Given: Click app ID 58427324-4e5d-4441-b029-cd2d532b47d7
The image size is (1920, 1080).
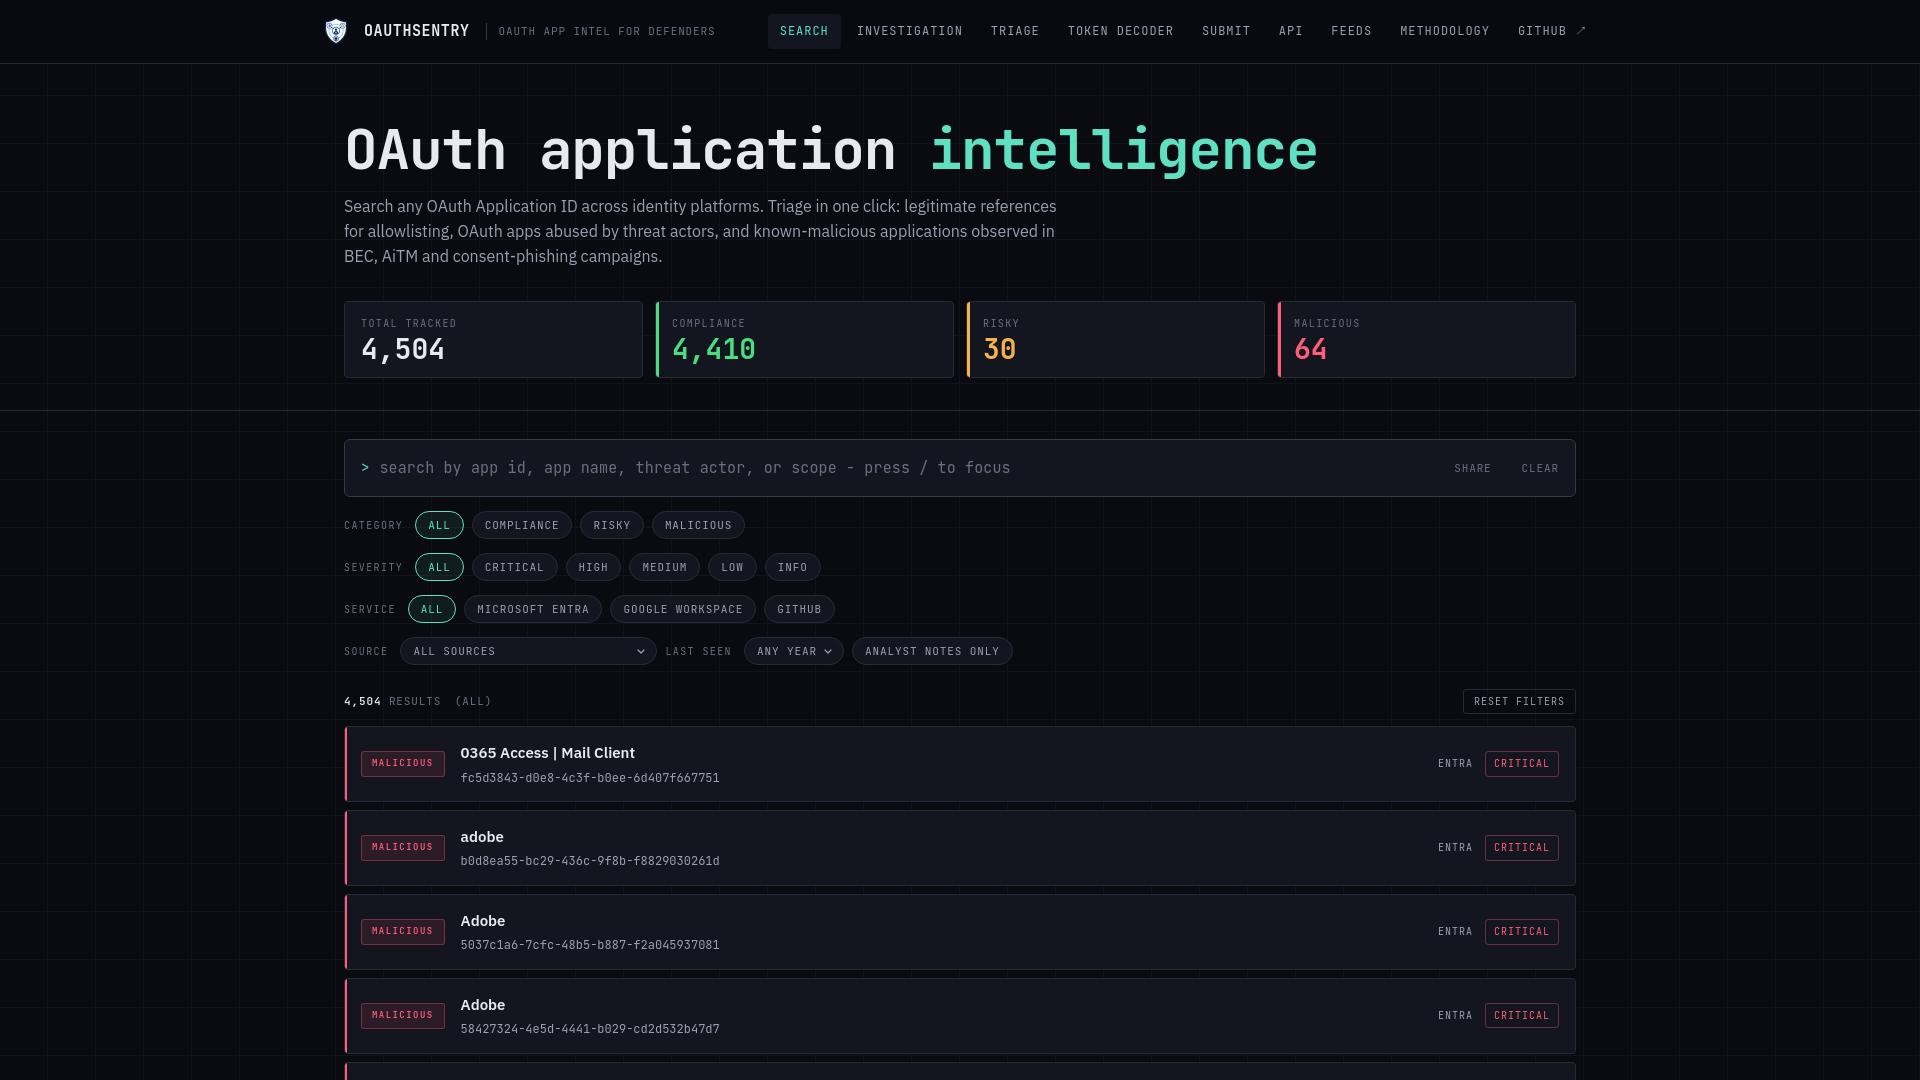Looking at the screenshot, I should point(589,1029).
